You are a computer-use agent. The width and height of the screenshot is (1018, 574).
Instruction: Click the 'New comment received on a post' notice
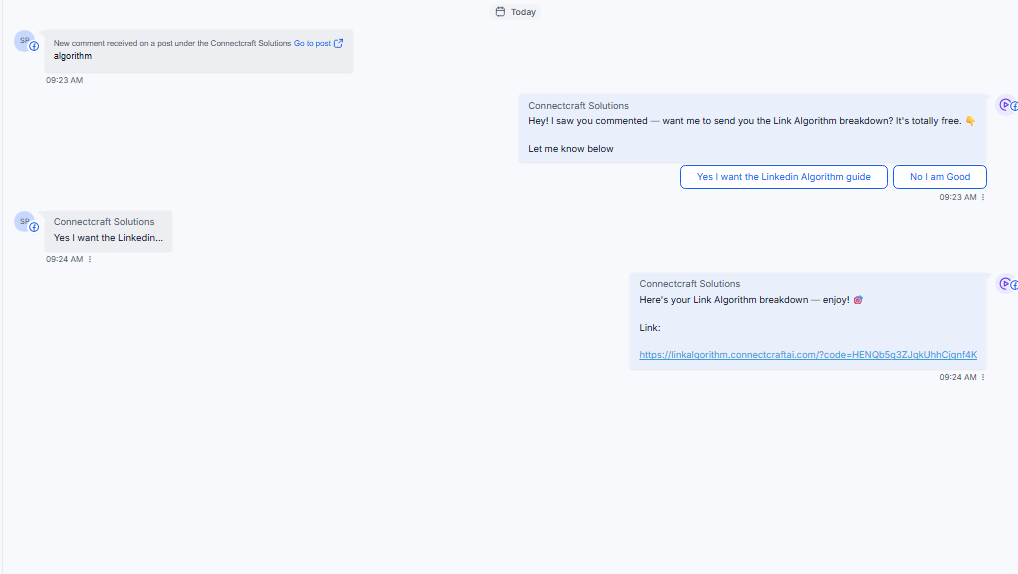point(172,44)
